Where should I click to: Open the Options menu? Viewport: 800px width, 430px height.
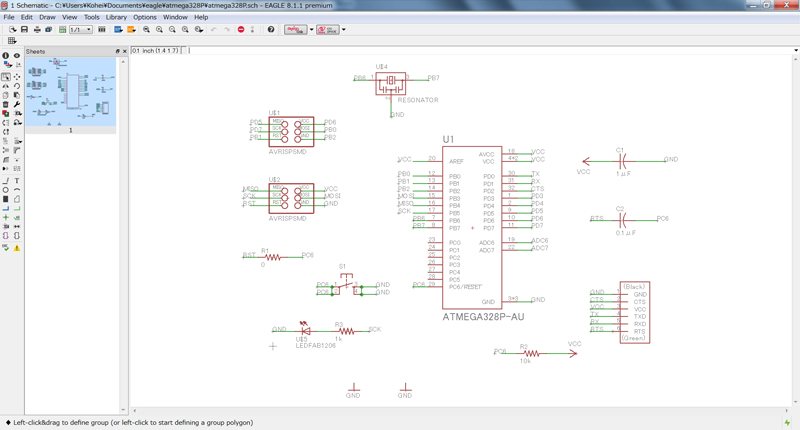tap(145, 17)
